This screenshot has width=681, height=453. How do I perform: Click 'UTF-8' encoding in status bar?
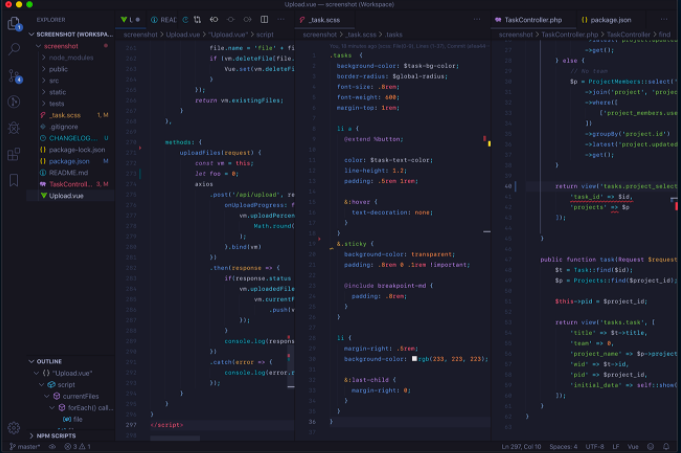[x=595, y=446]
